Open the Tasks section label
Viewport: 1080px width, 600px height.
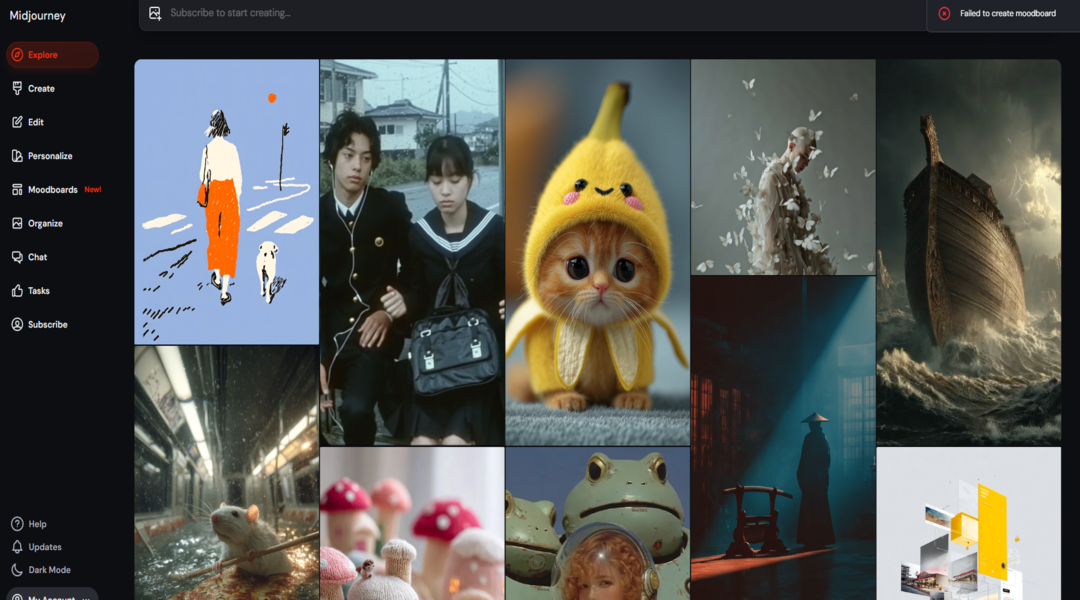tap(39, 291)
